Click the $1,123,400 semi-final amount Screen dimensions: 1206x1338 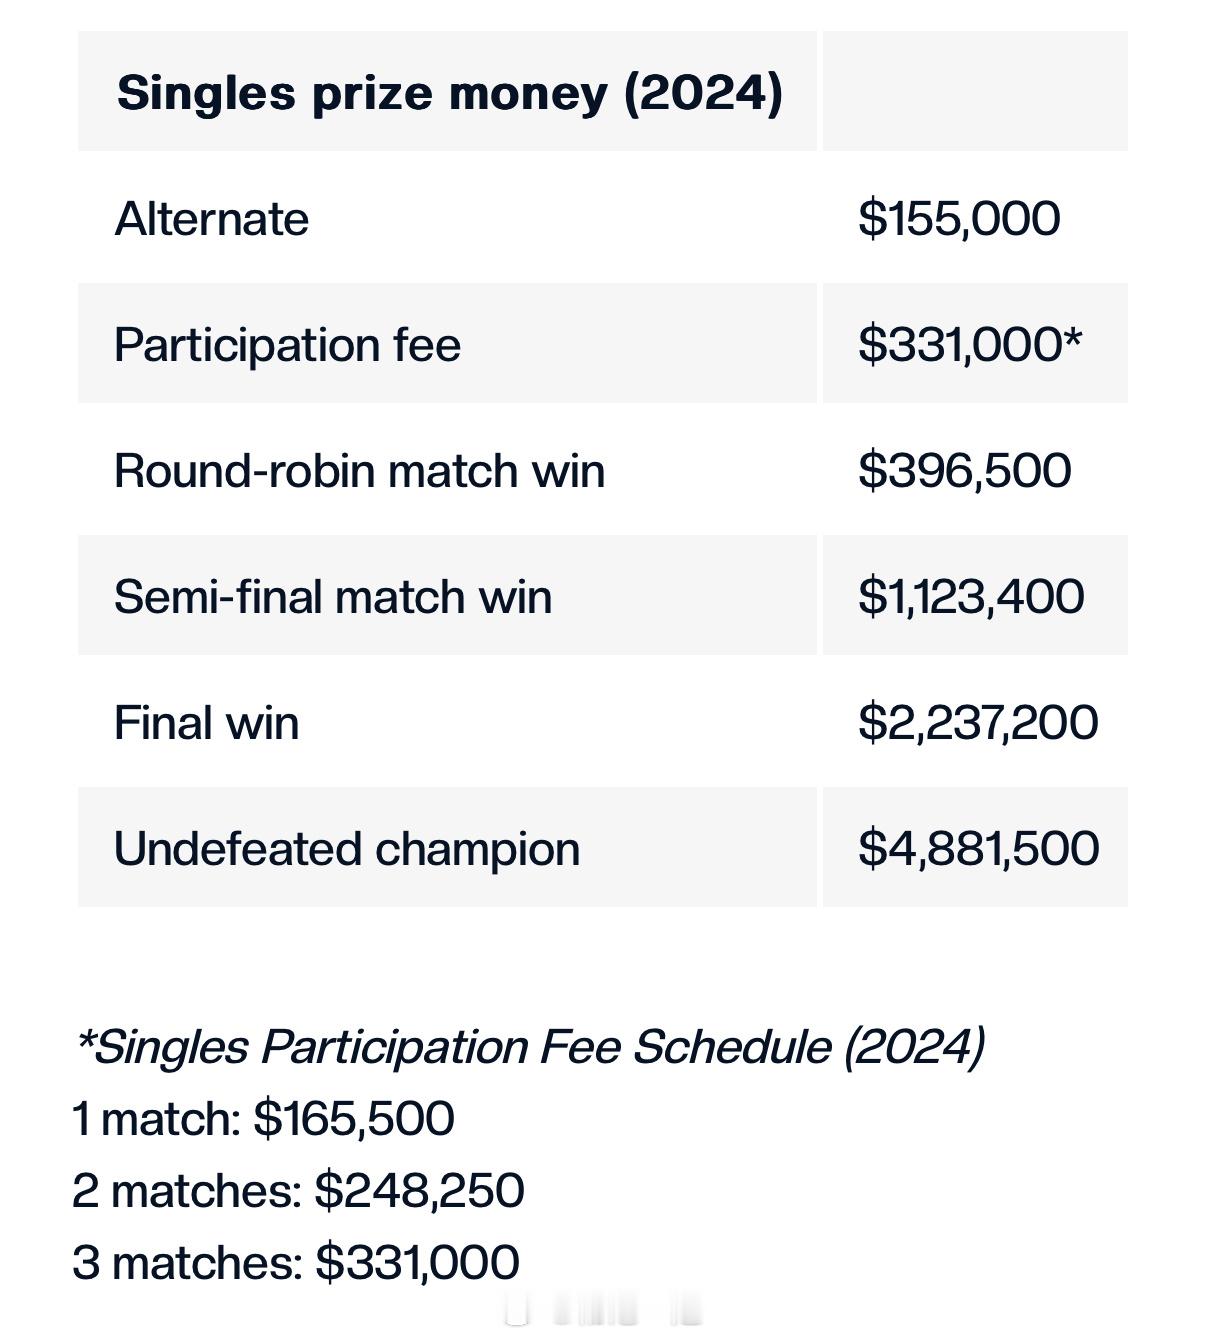pyautogui.click(x=971, y=596)
